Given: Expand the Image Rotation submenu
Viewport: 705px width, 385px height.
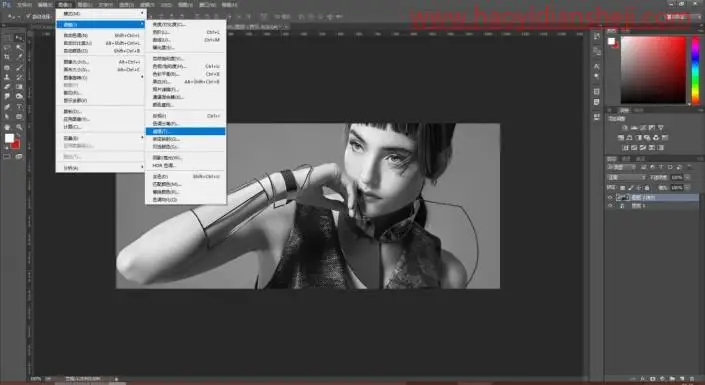Looking at the screenshot, I should pos(100,77).
